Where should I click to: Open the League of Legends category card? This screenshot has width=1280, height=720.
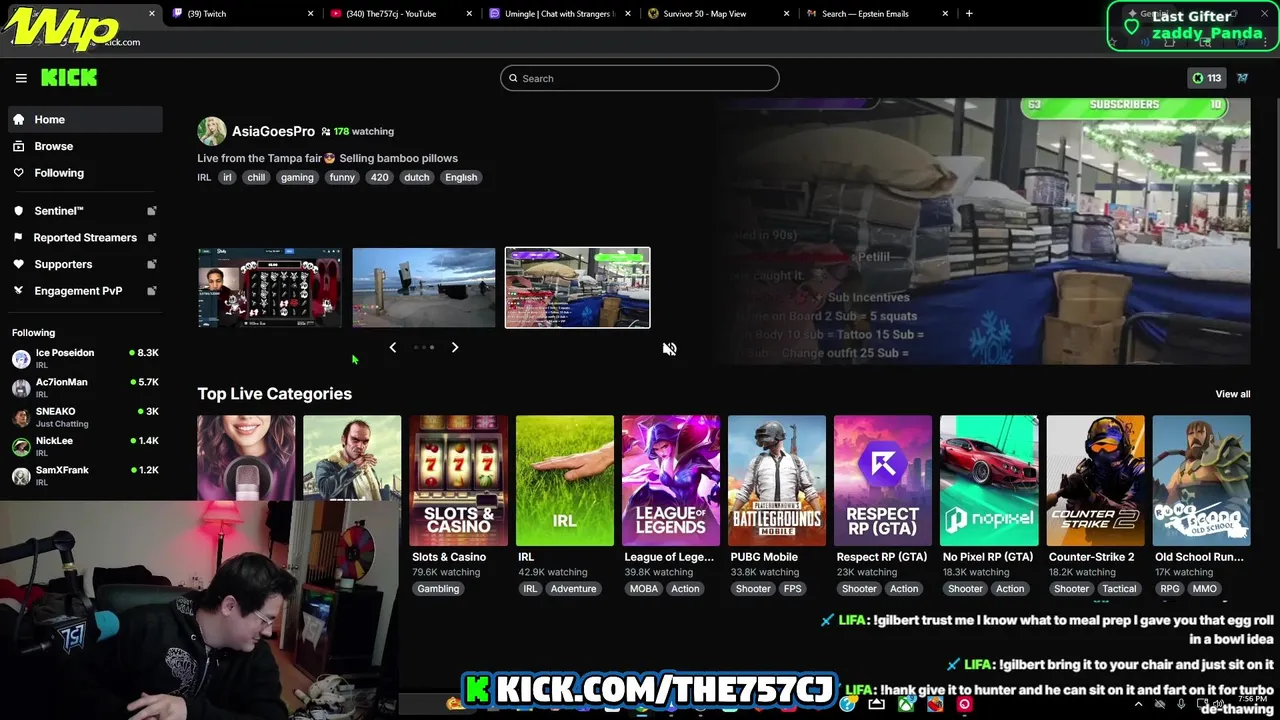pos(671,481)
